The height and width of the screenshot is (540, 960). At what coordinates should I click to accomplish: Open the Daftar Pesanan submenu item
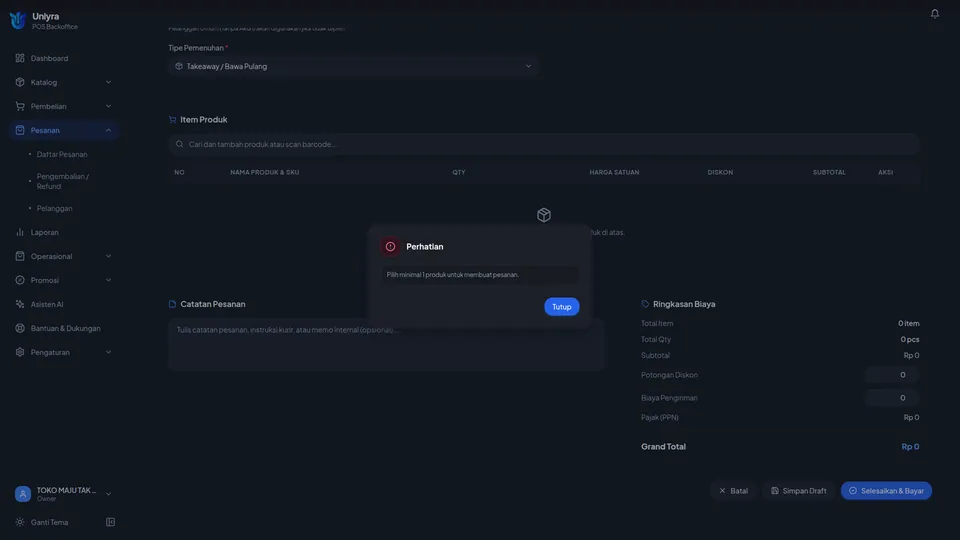coord(62,154)
